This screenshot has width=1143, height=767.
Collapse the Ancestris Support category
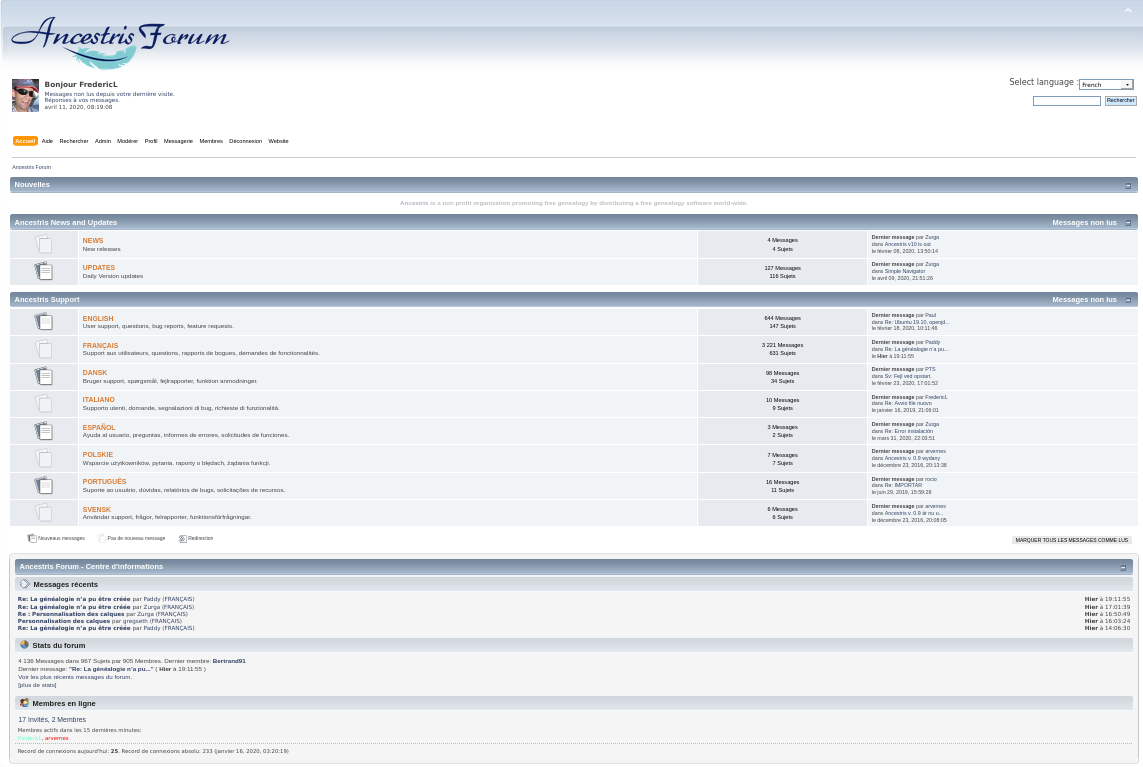point(1128,300)
